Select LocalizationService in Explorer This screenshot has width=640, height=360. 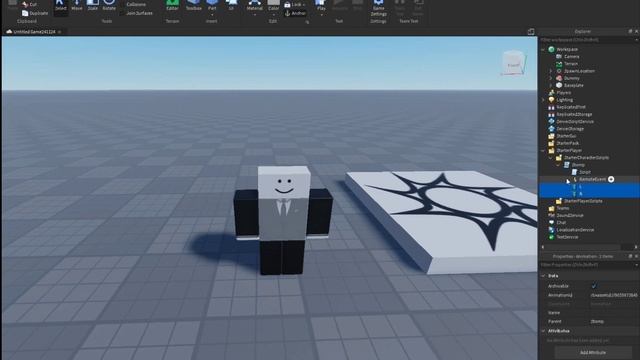pos(575,230)
